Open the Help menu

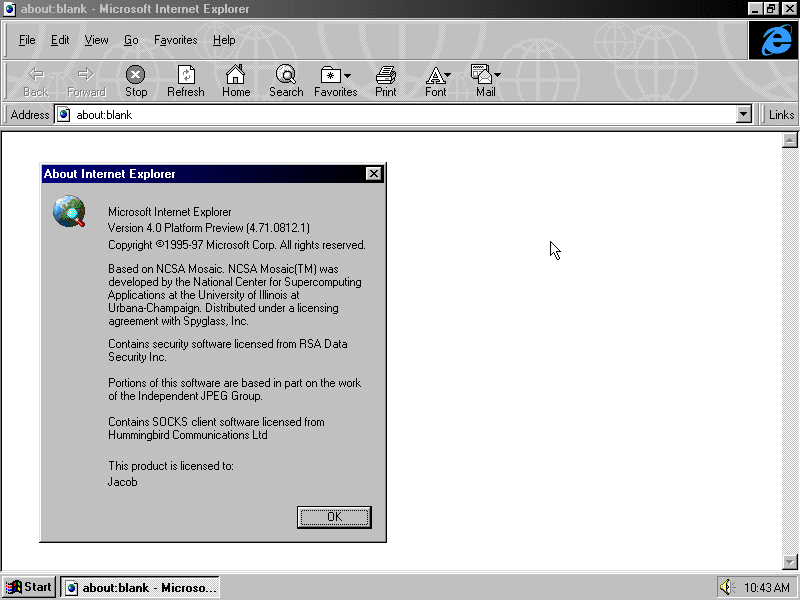[224, 40]
